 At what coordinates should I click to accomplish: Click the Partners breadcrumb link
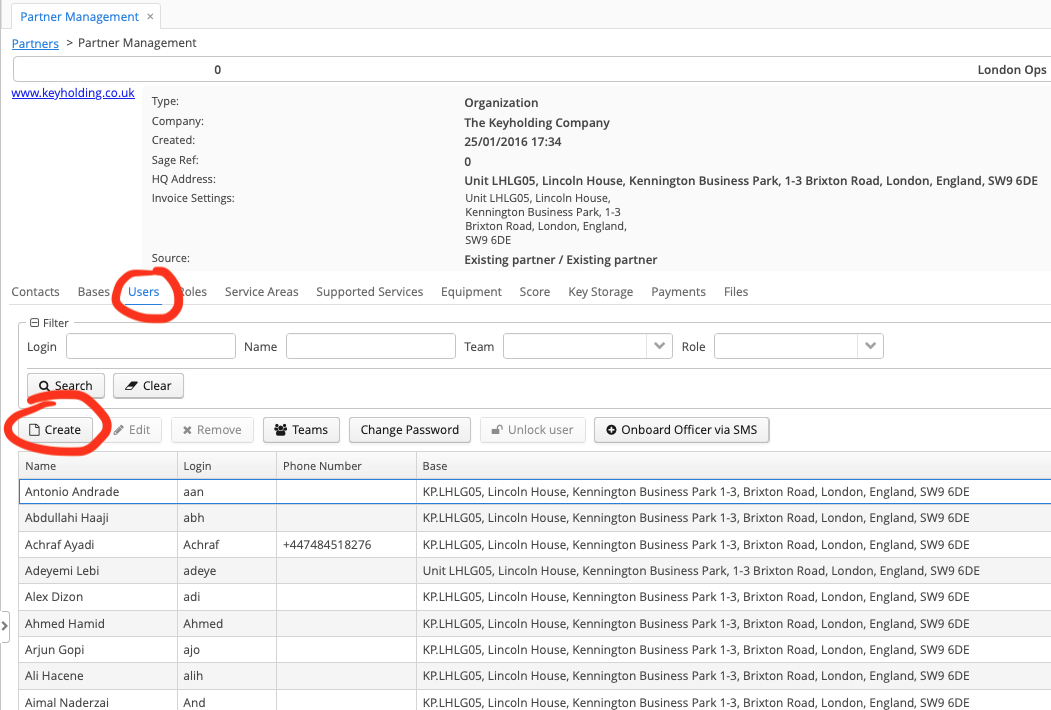click(x=35, y=43)
